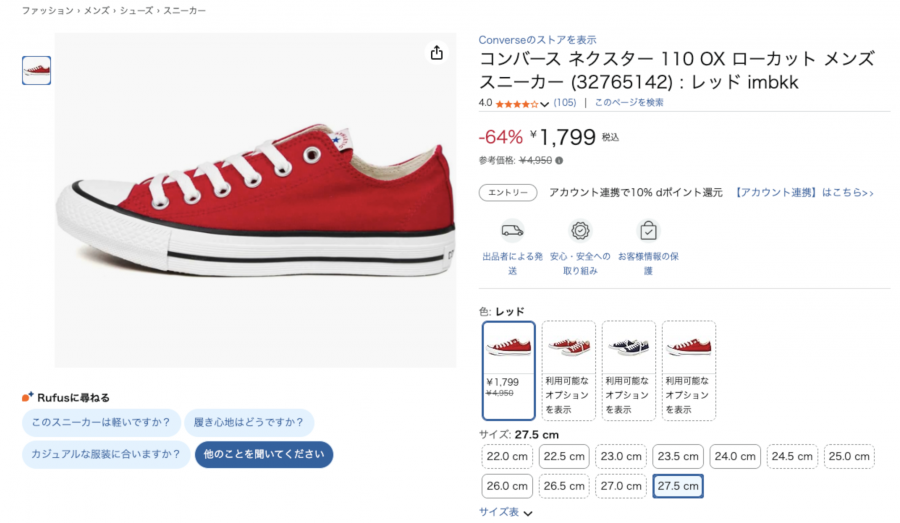900x523 pixels.
Task: Click the customer information protection bag icon
Action: (648, 231)
